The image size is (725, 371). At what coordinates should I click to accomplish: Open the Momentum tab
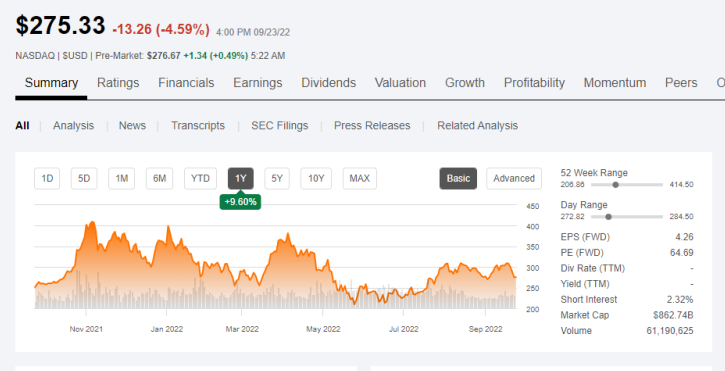tap(614, 83)
